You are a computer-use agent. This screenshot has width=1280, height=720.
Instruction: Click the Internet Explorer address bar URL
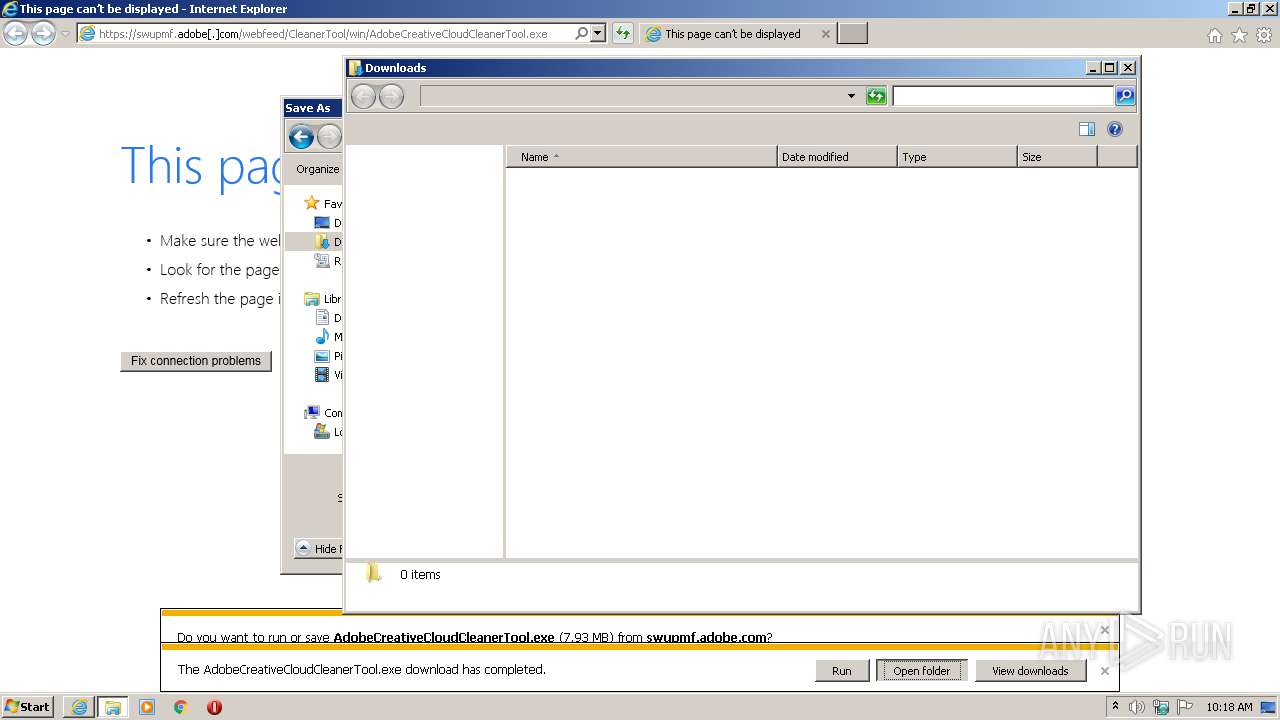click(x=324, y=34)
